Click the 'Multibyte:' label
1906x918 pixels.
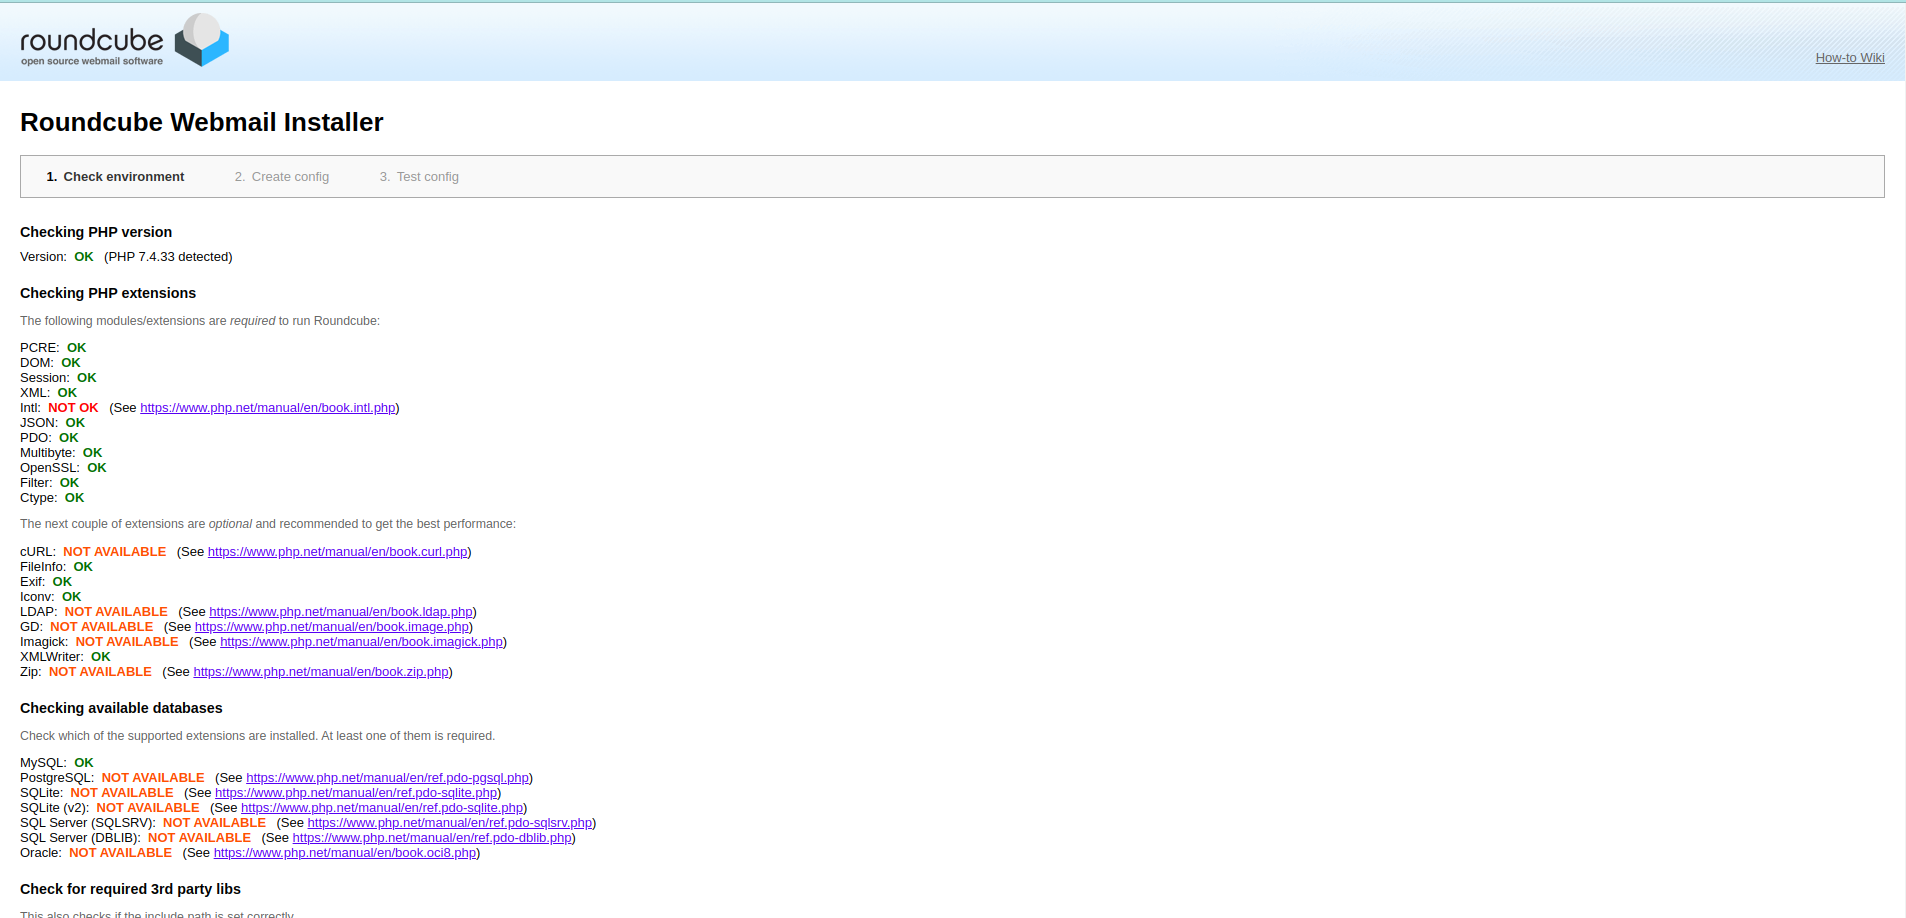pos(48,453)
